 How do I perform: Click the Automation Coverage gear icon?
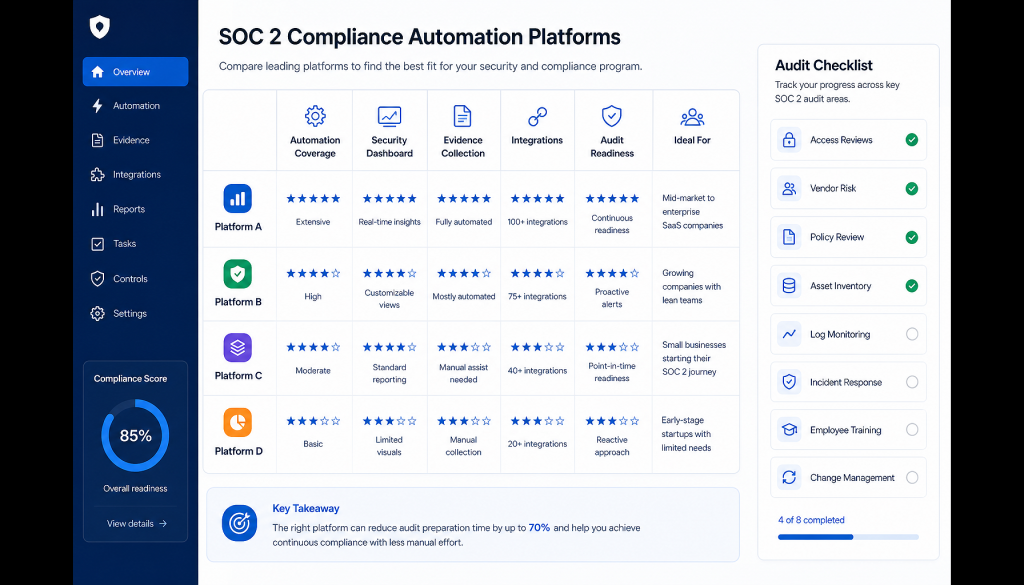click(315, 116)
